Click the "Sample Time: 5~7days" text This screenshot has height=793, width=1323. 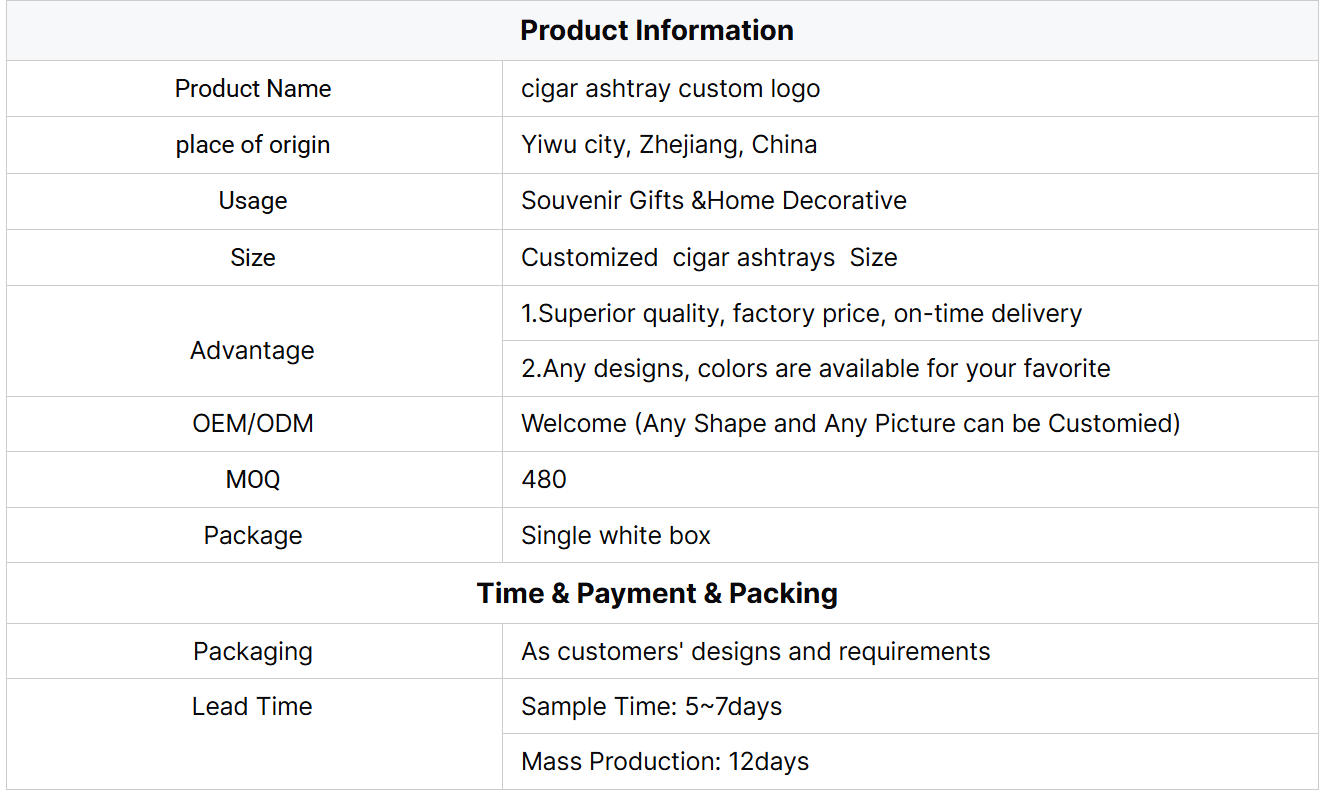[651, 707]
